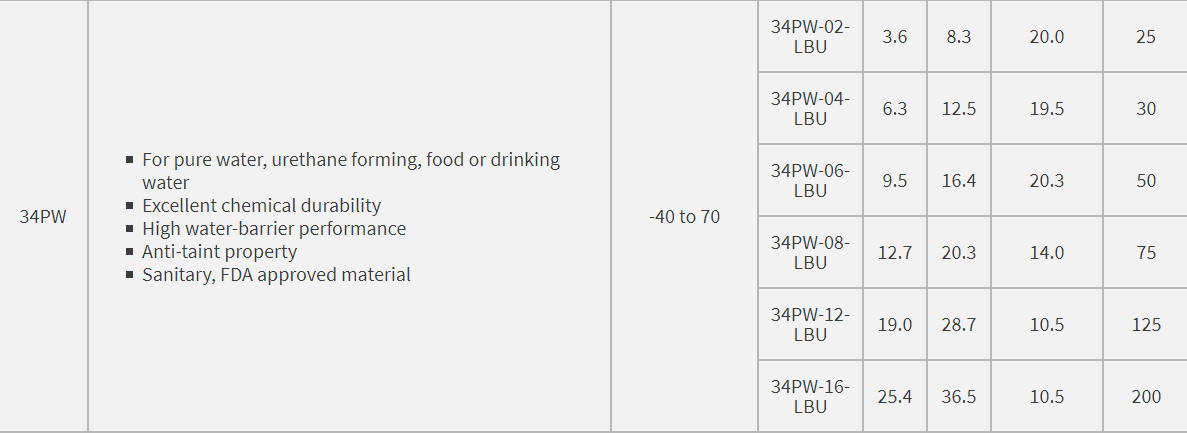The image size is (1187, 433).
Task: Click the 34PW series name cell
Action: pos(43,217)
